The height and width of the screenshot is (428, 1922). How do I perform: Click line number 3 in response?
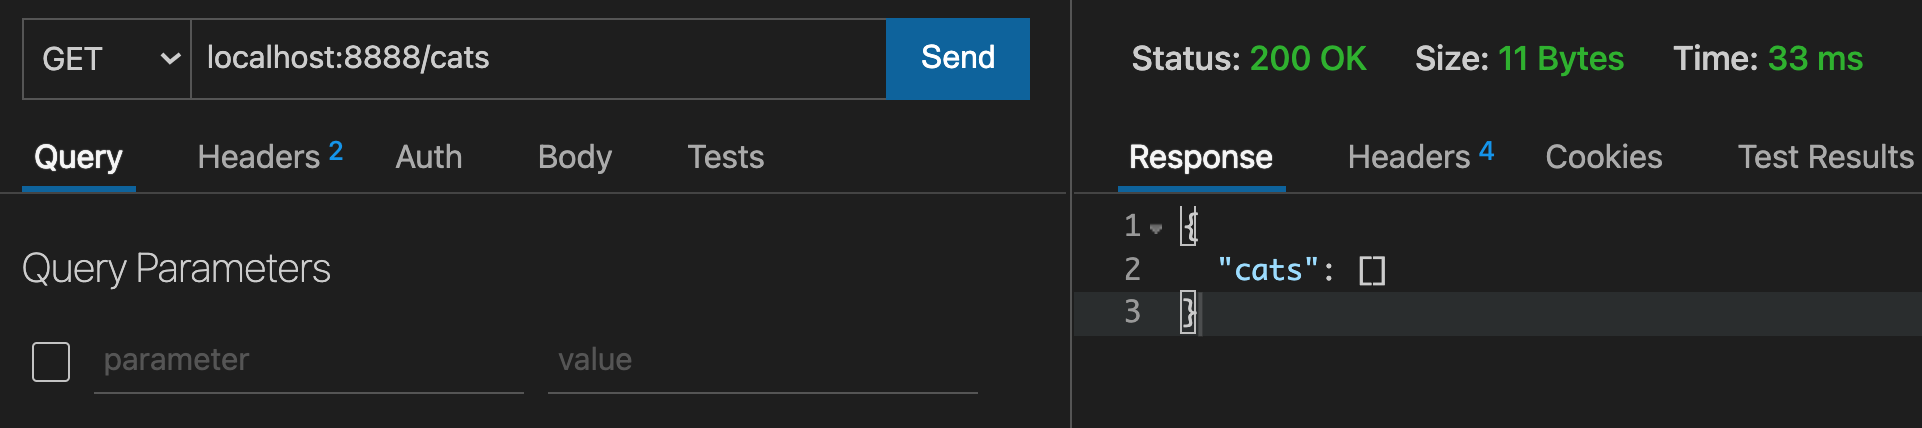tap(1132, 312)
